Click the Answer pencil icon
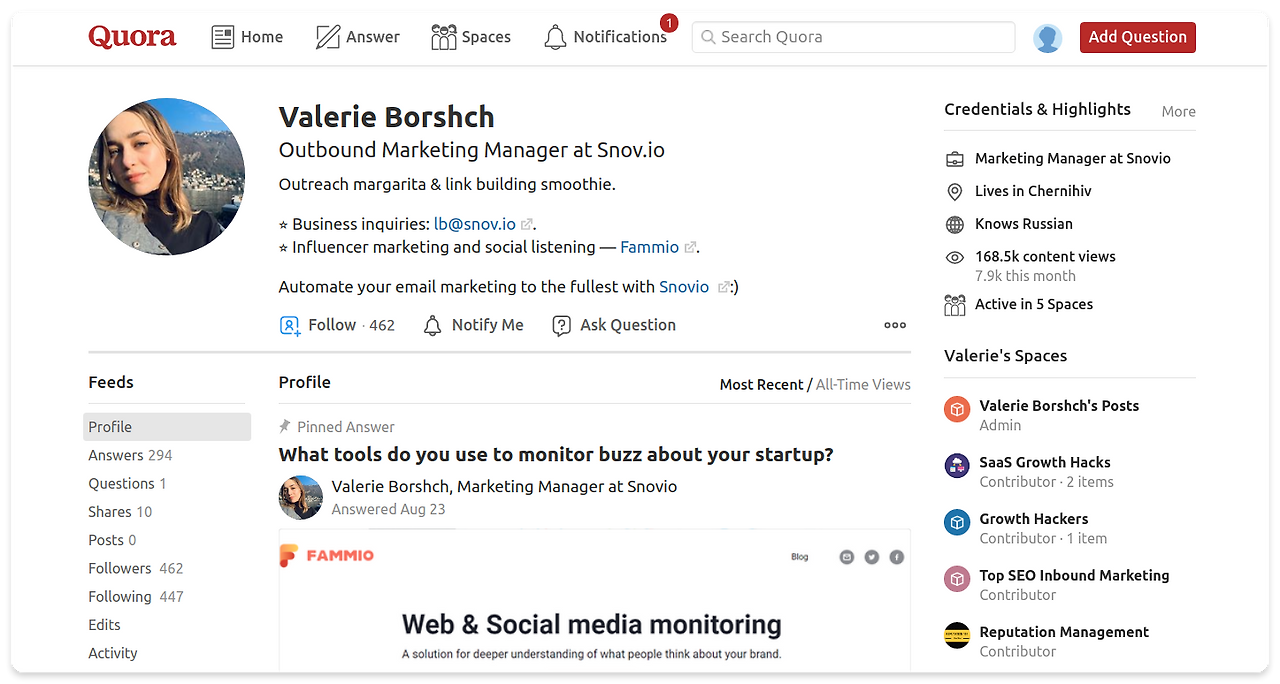 coord(328,38)
